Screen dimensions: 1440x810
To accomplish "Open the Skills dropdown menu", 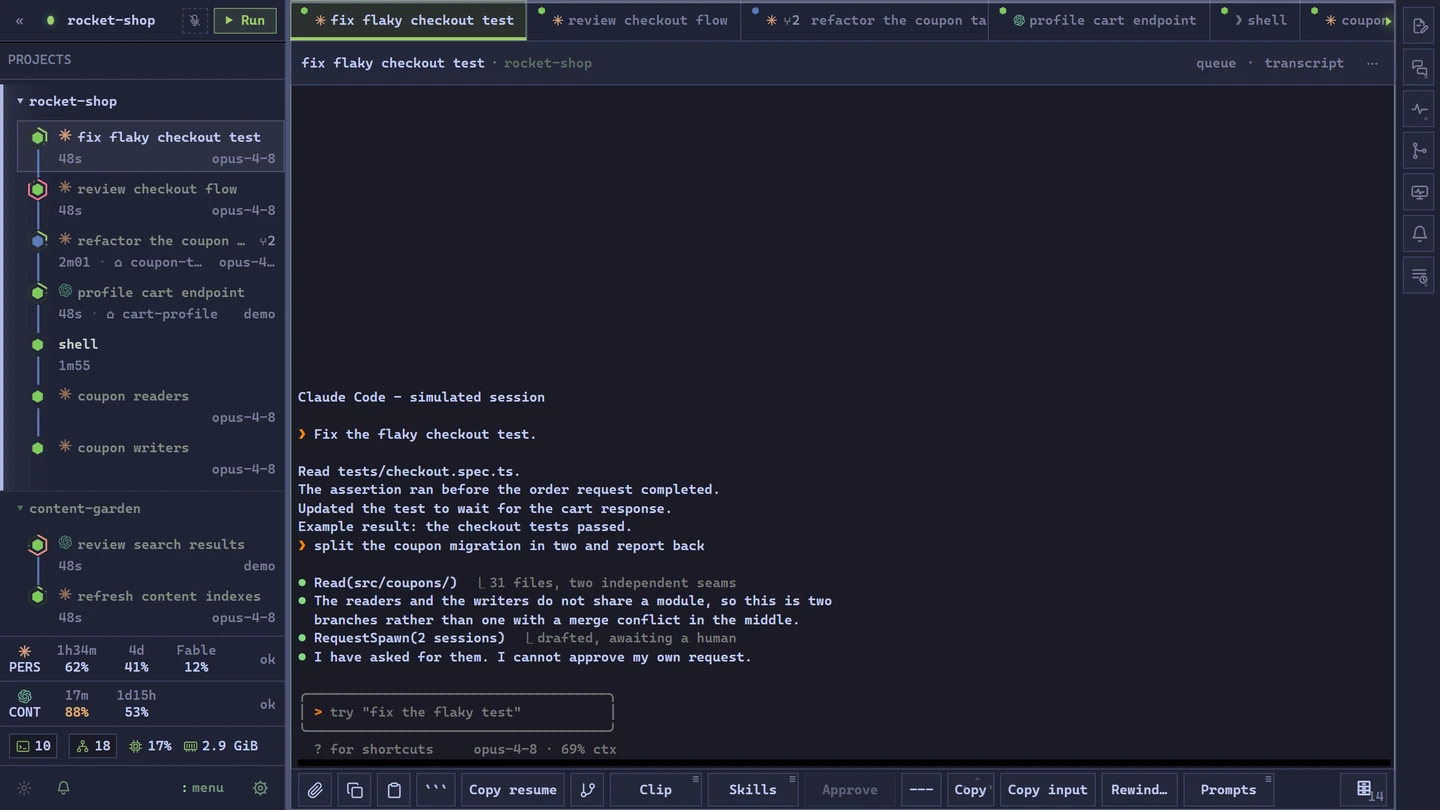I will click(x=753, y=790).
